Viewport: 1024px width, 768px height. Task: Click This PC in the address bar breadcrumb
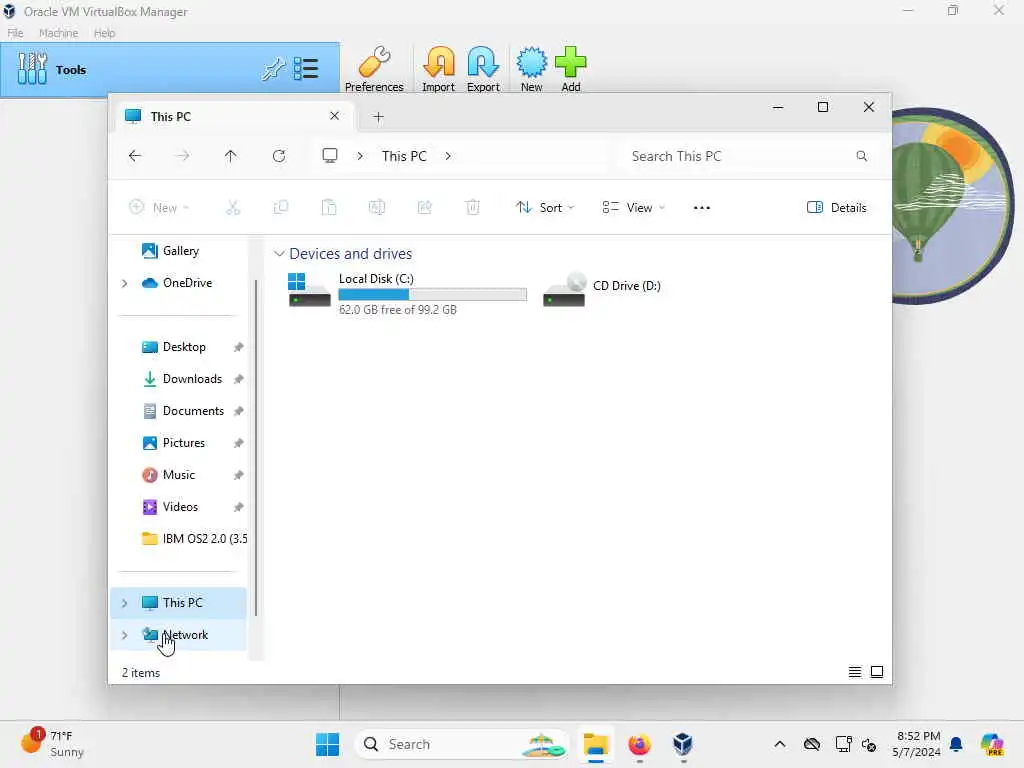pos(404,156)
